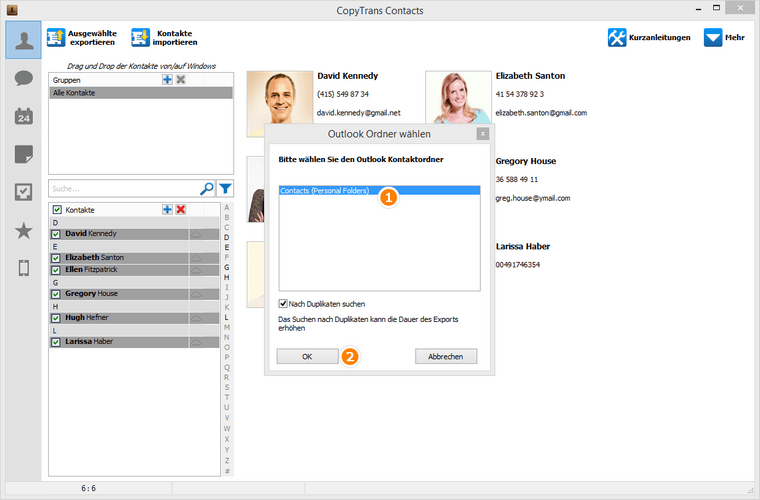Toggle Nach Duplikaten suchen checkbox

coord(283,304)
